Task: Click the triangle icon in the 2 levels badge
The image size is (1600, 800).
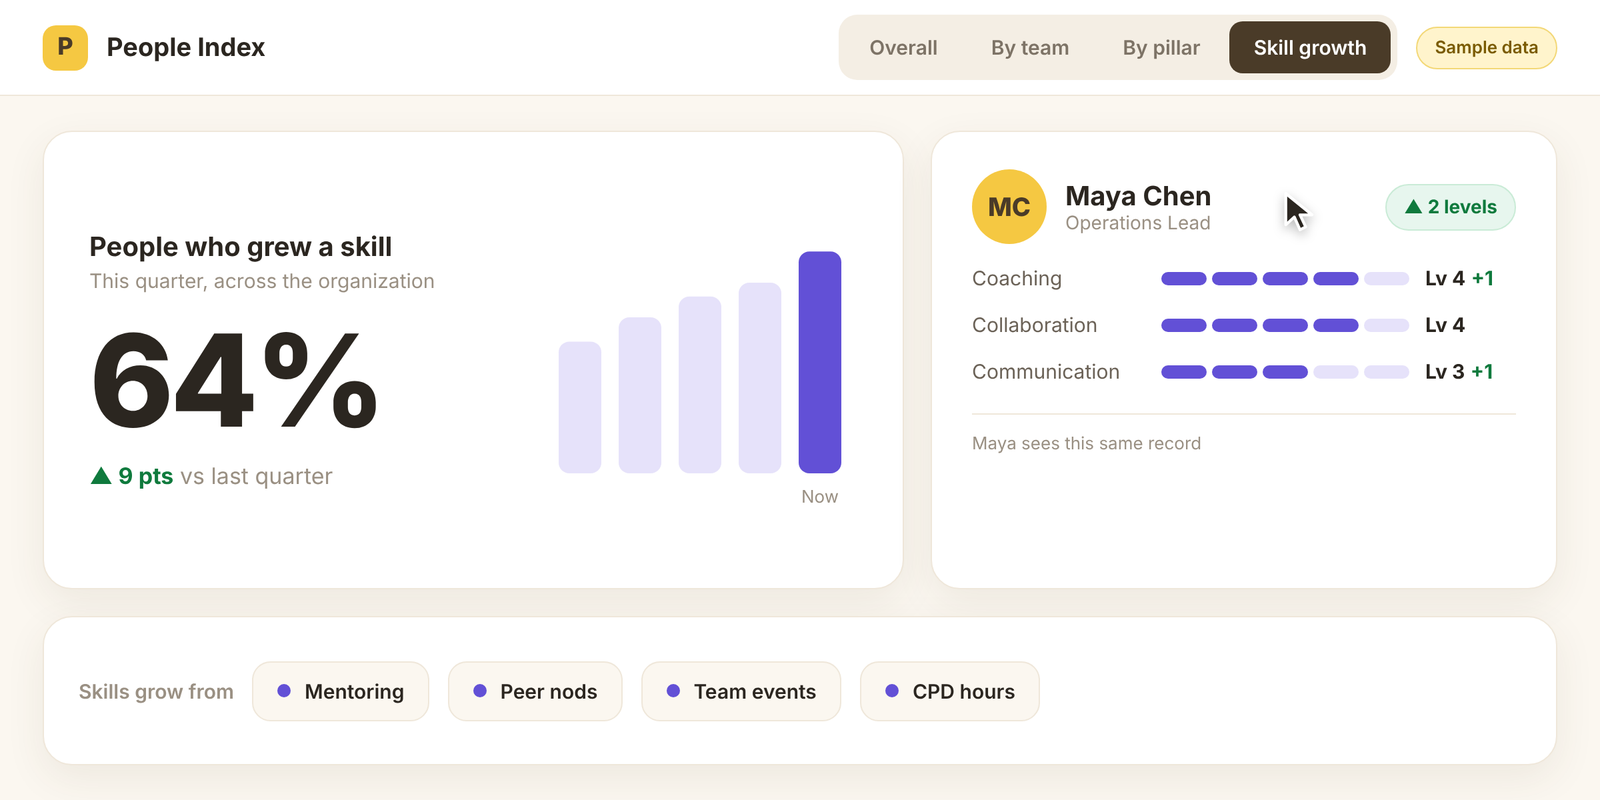Action: [x=1413, y=207]
